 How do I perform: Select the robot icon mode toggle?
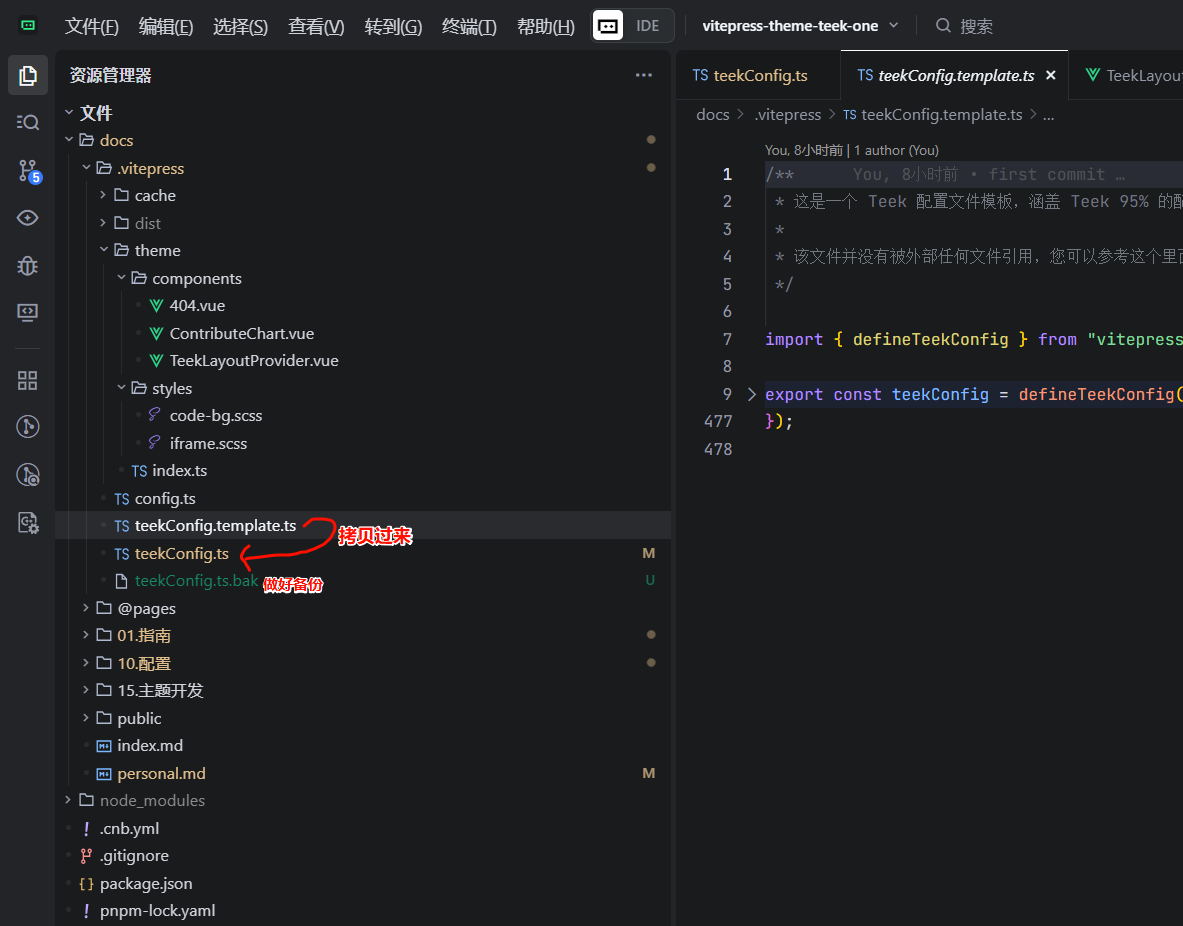(608, 26)
